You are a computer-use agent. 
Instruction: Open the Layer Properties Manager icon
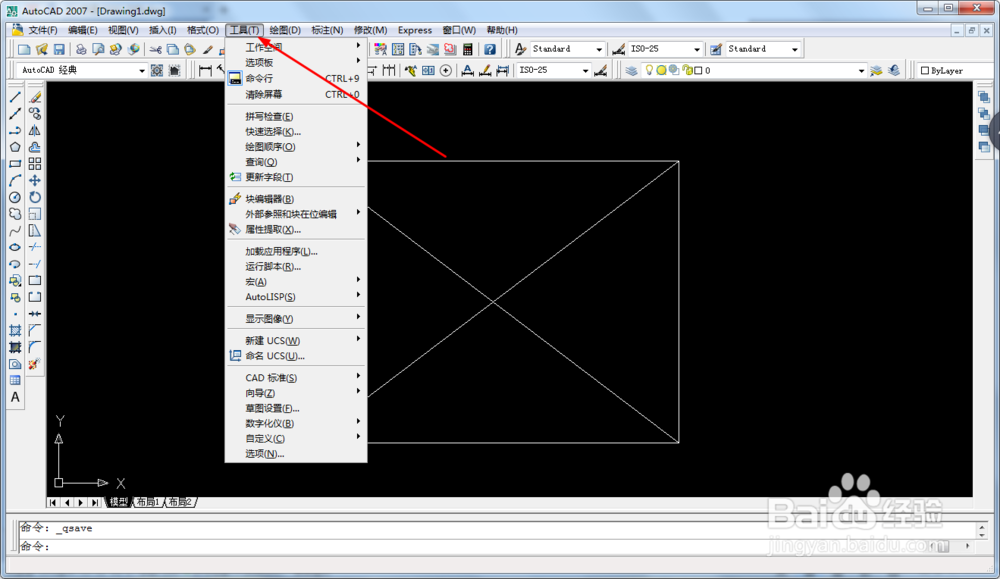click(x=631, y=70)
